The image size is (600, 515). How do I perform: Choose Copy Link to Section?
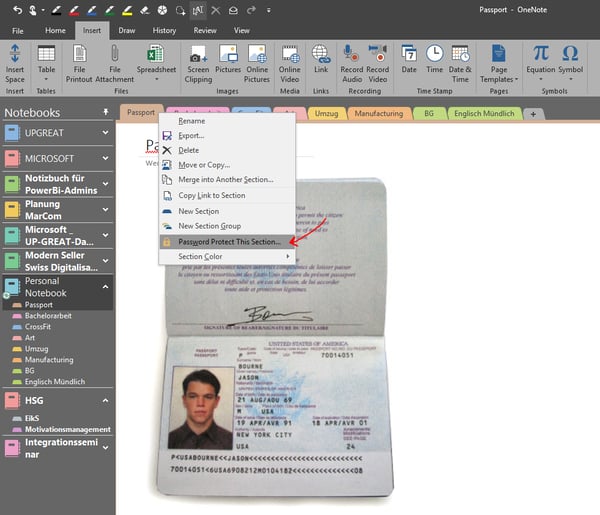click(x=227, y=196)
